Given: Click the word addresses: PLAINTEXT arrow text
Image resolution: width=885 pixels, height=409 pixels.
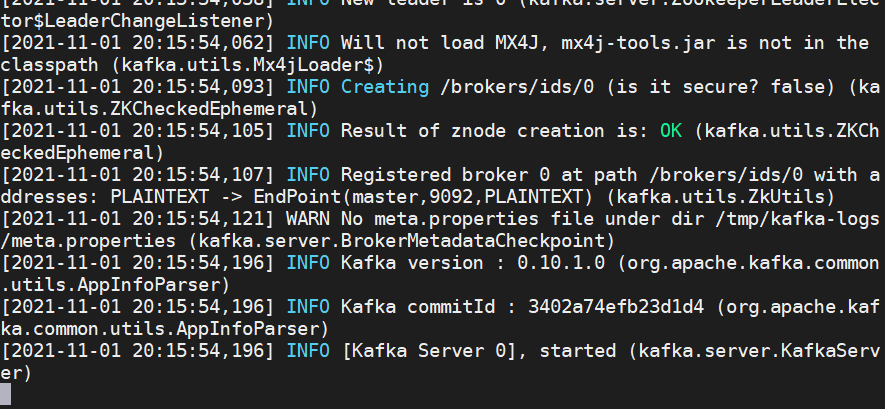Looking at the screenshot, I should 121,197.
